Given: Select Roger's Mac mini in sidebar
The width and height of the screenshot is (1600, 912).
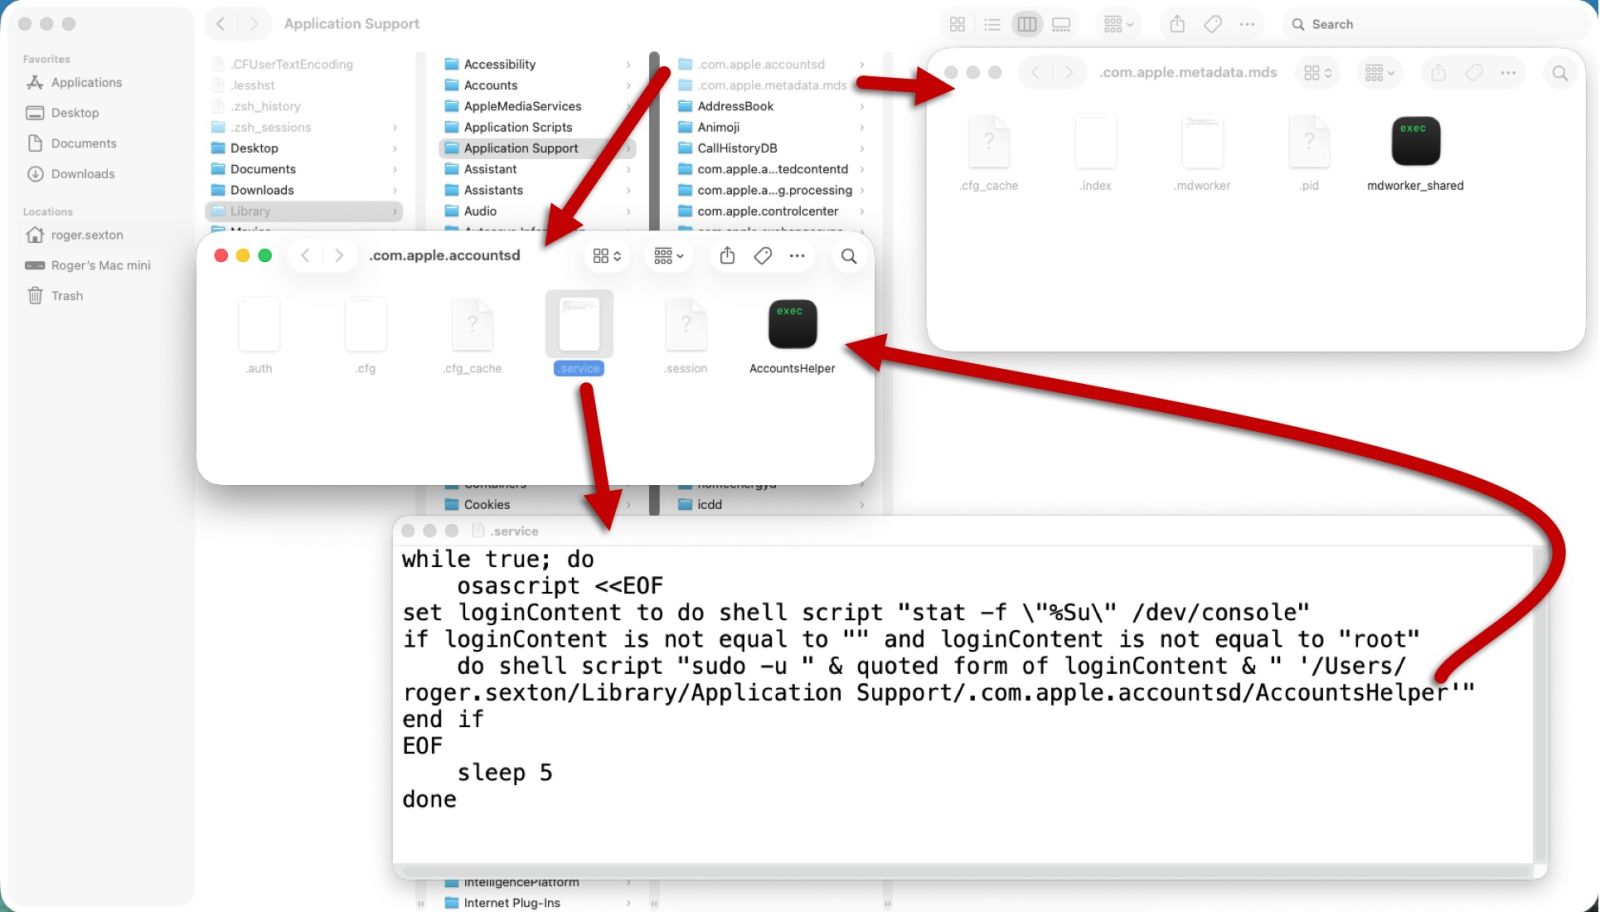Looking at the screenshot, I should click(88, 265).
